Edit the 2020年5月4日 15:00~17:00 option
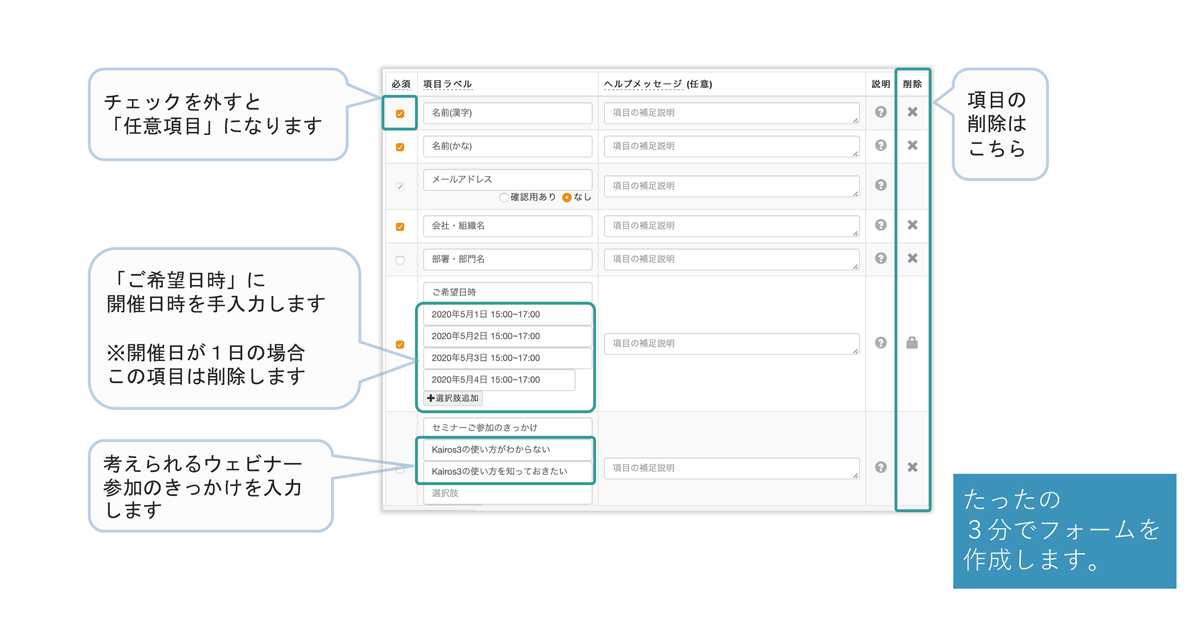 (499, 380)
